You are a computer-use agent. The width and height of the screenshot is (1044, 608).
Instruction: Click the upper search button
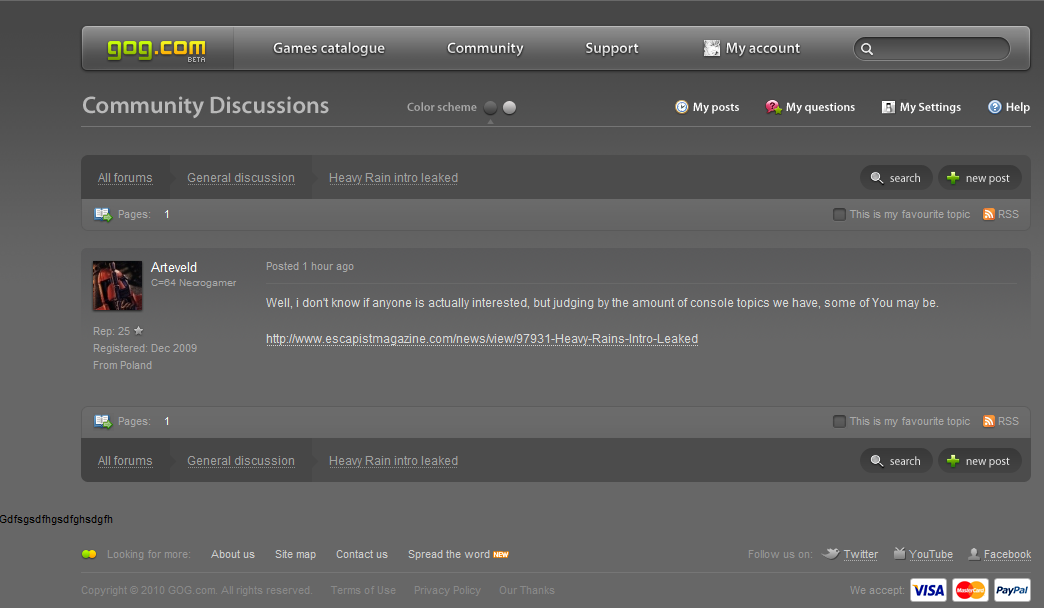click(896, 178)
